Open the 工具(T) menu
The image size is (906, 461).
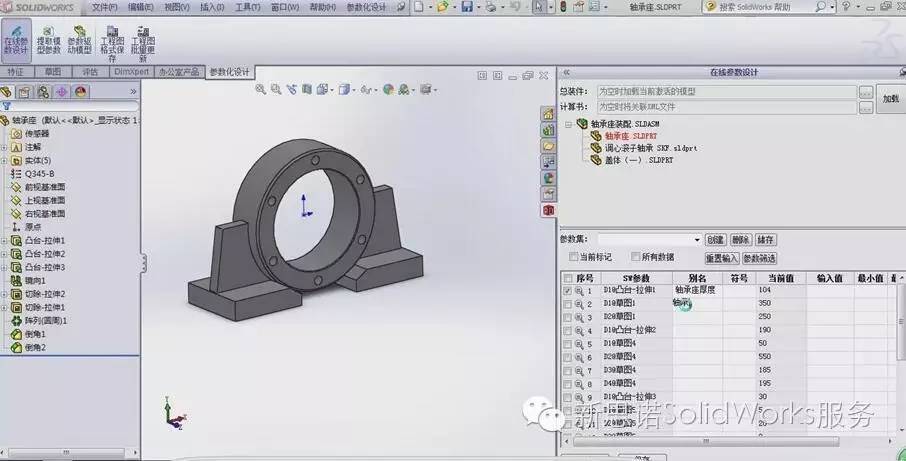coord(248,7)
